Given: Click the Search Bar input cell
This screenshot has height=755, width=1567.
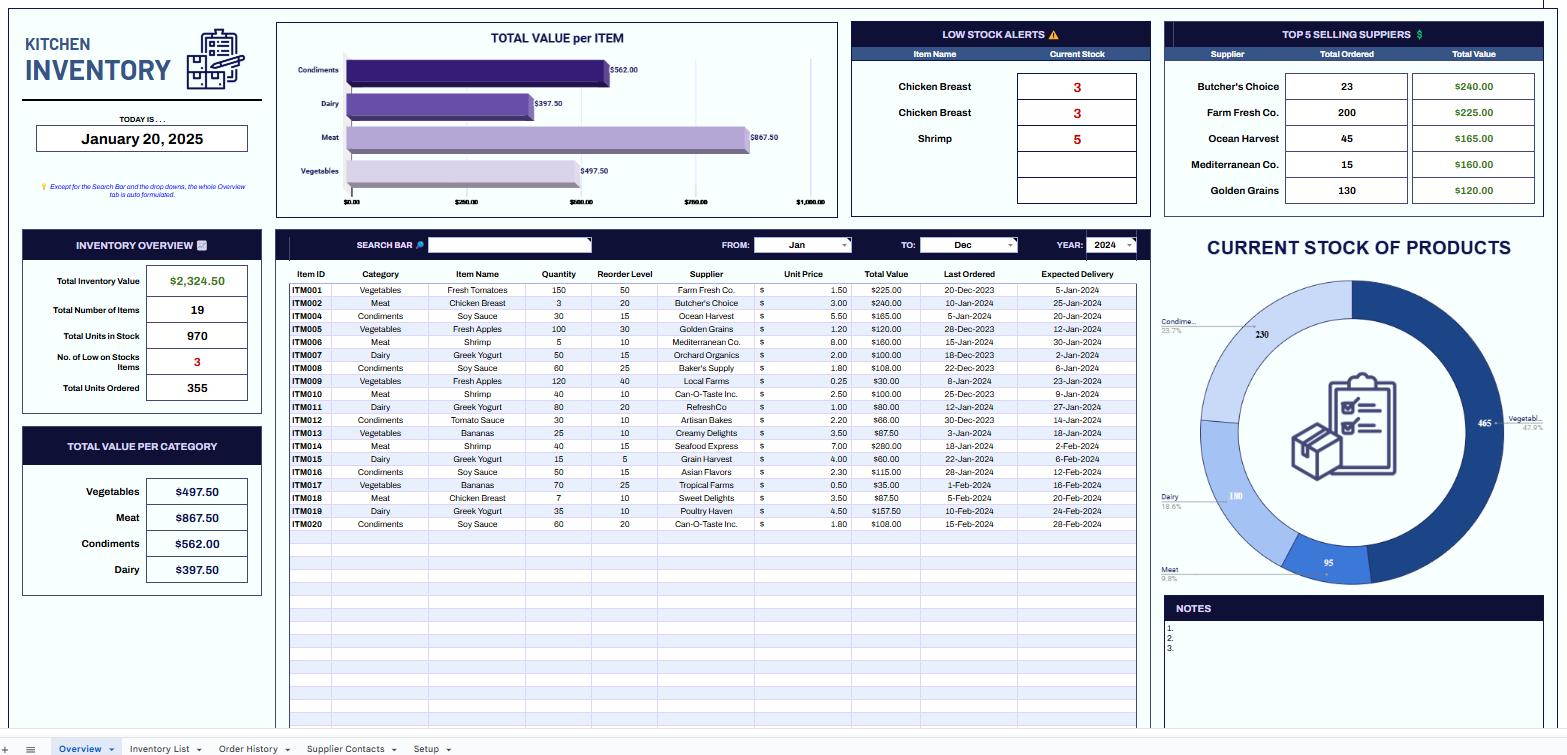Looking at the screenshot, I should [x=510, y=245].
